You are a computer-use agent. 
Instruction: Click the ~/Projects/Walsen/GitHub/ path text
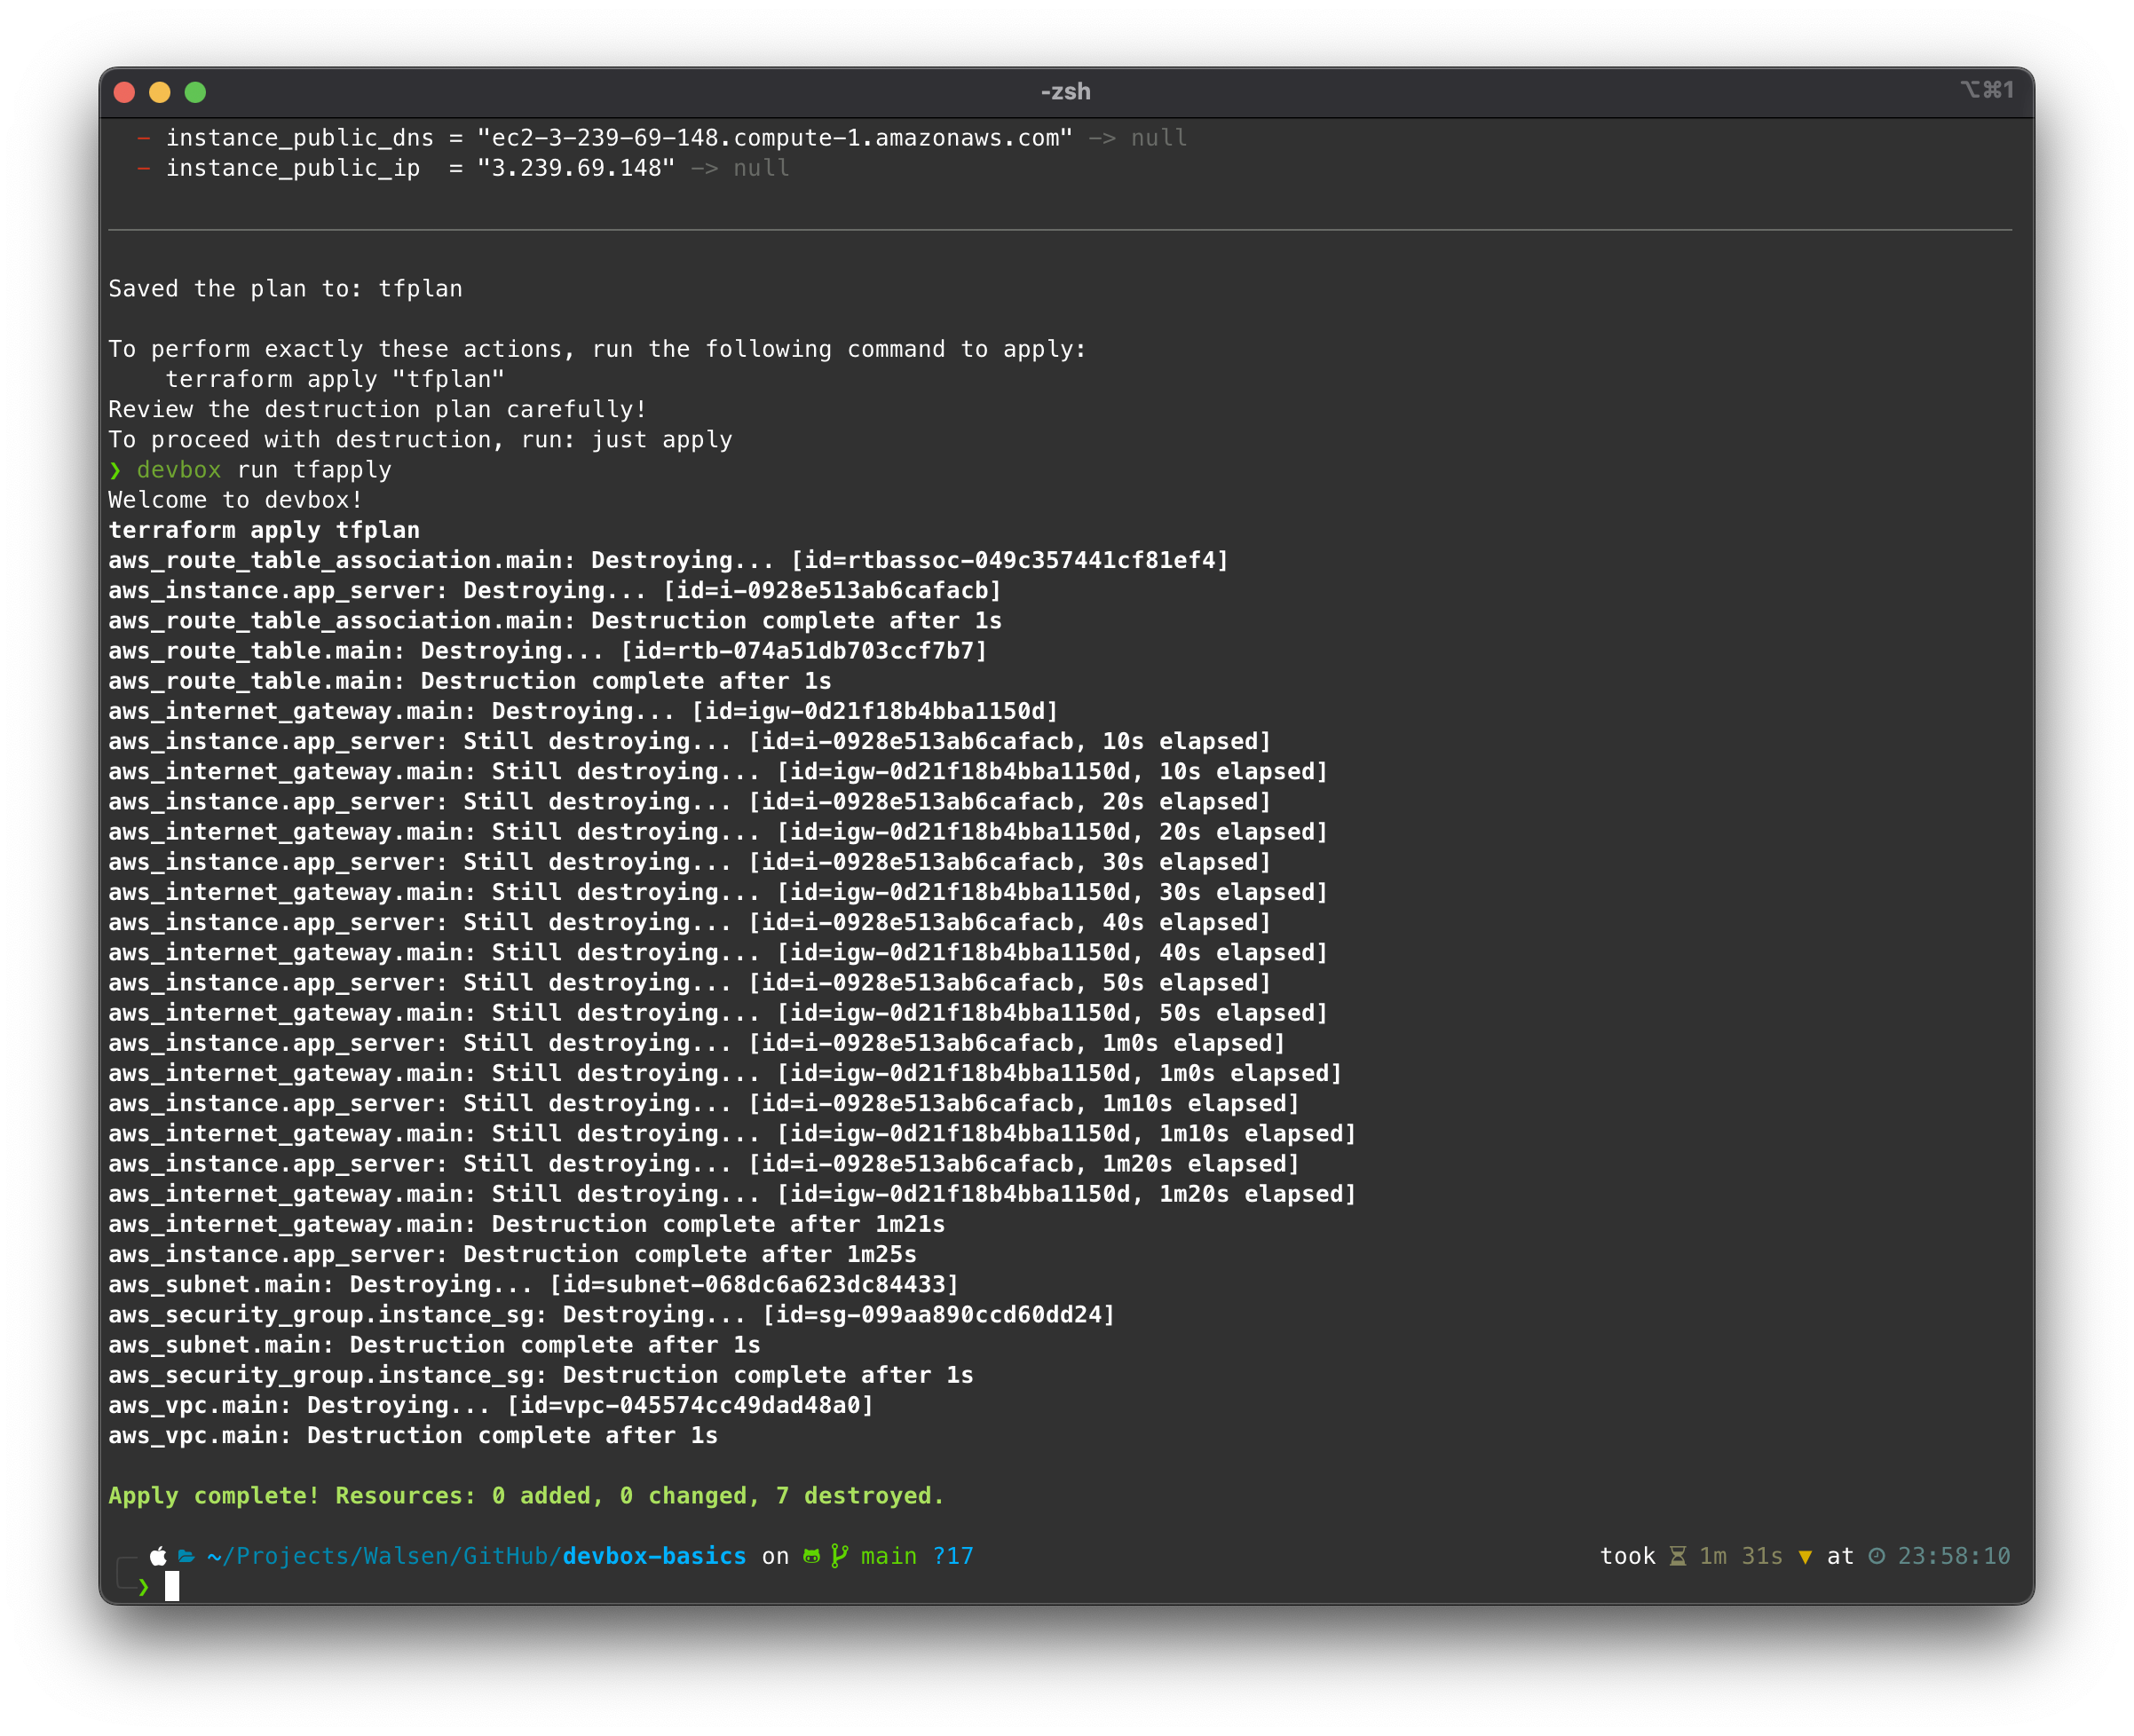tap(385, 1556)
